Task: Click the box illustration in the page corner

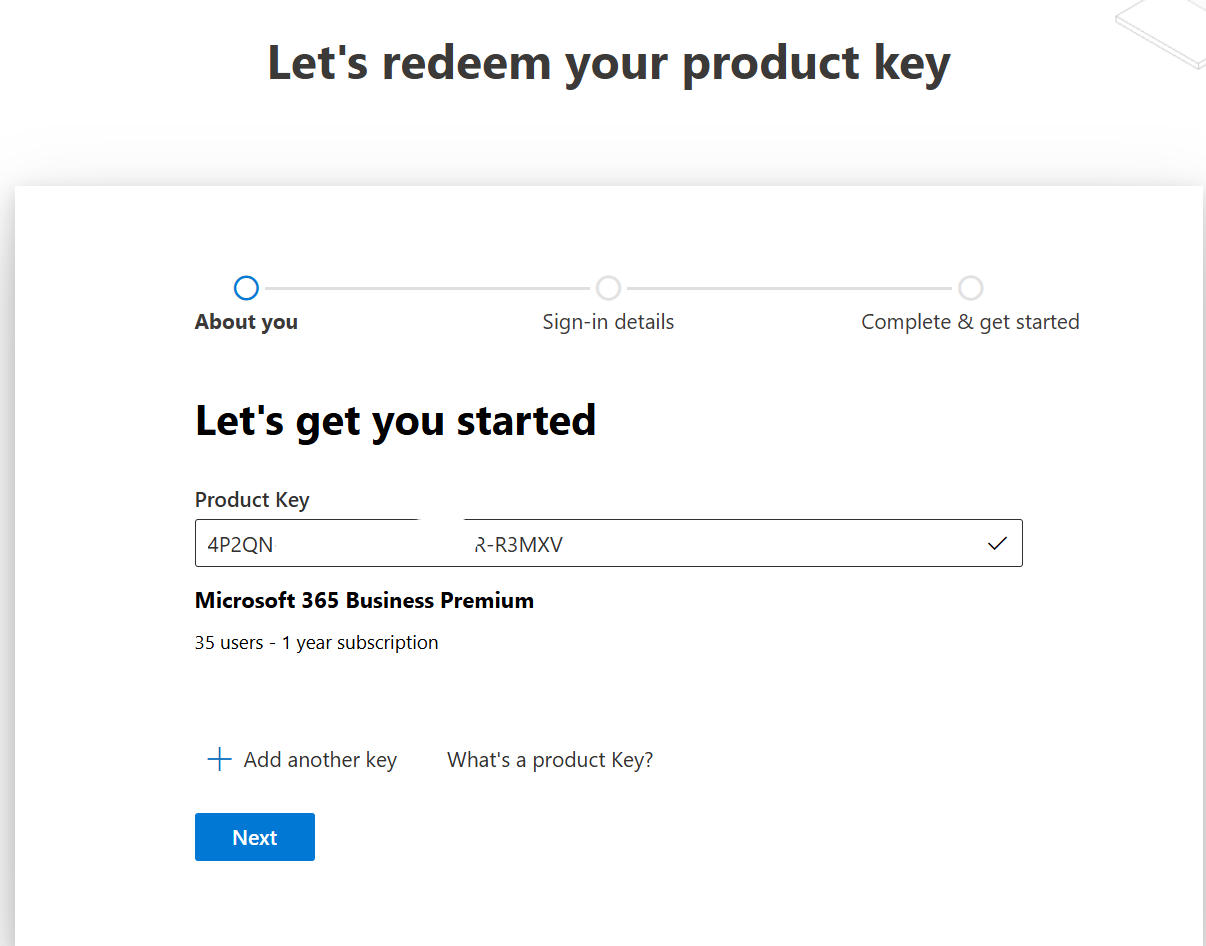Action: 1162,34
